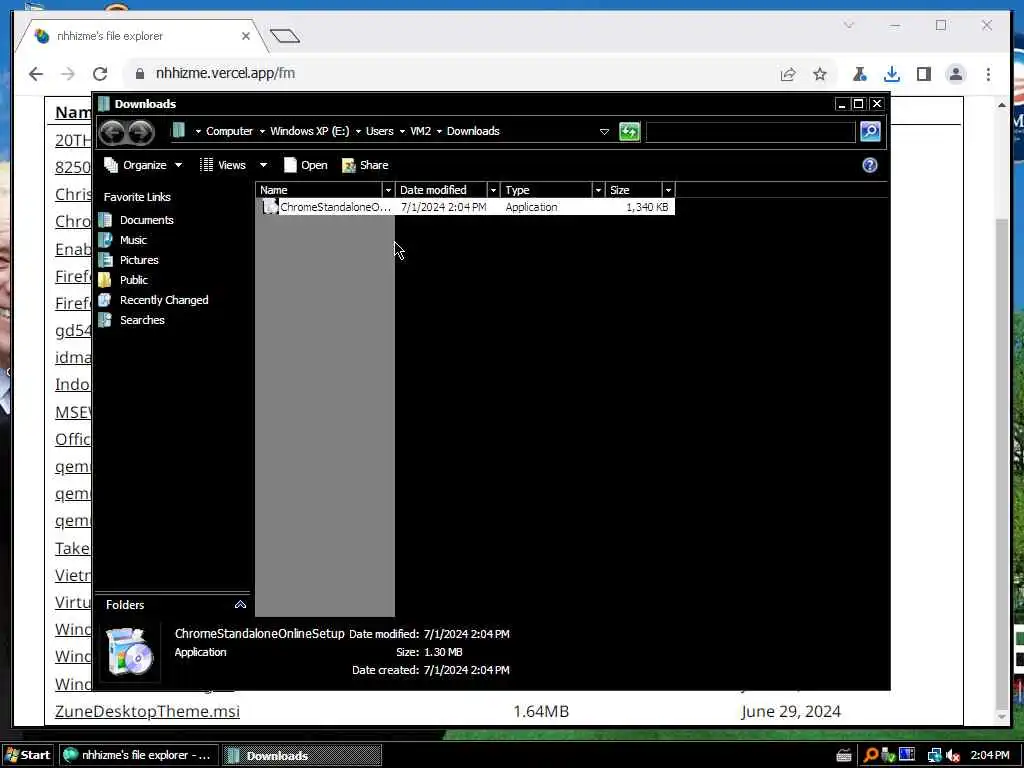Viewport: 1024px width, 768px height.
Task: Bookmark page with star icon
Action: coord(820,74)
